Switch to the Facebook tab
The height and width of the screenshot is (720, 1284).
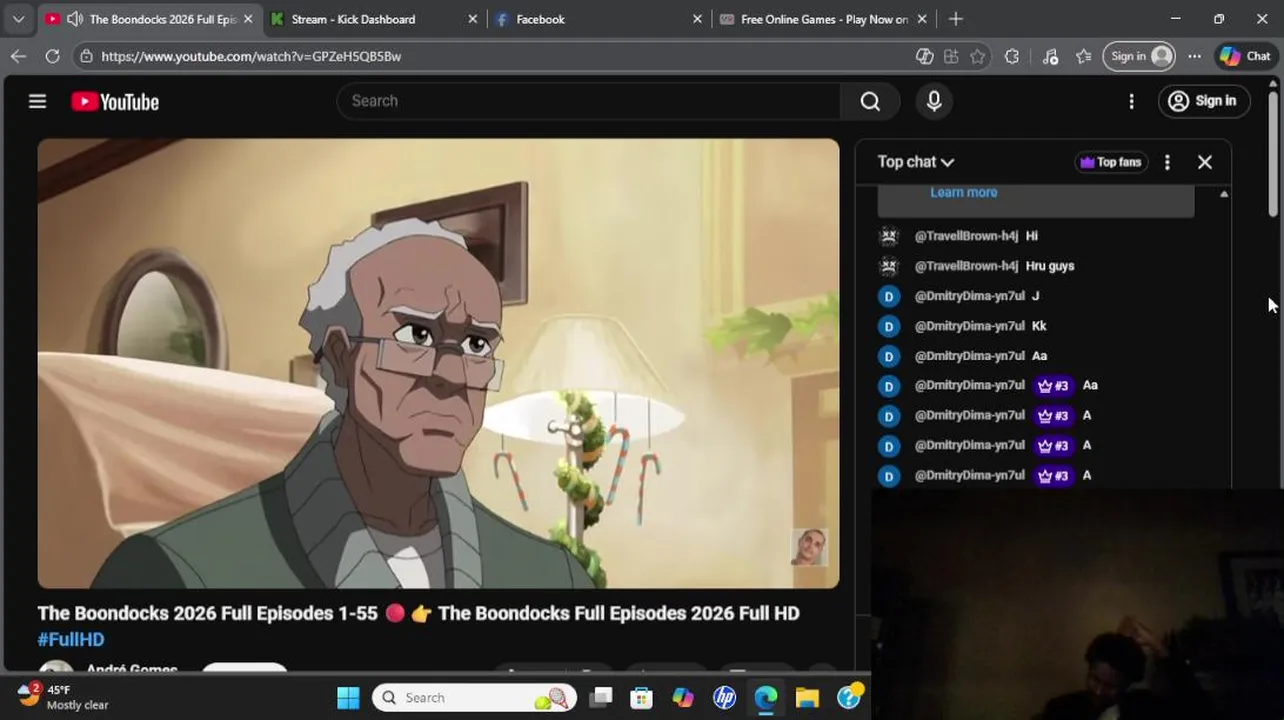point(540,19)
